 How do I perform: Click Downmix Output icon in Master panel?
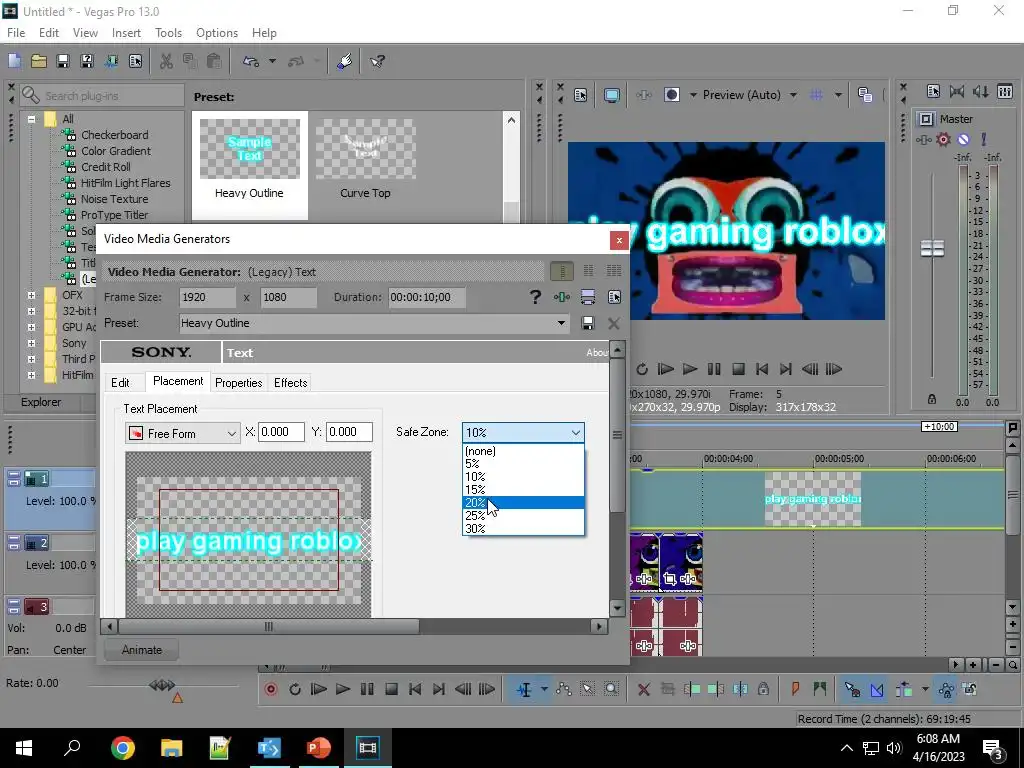(x=957, y=92)
